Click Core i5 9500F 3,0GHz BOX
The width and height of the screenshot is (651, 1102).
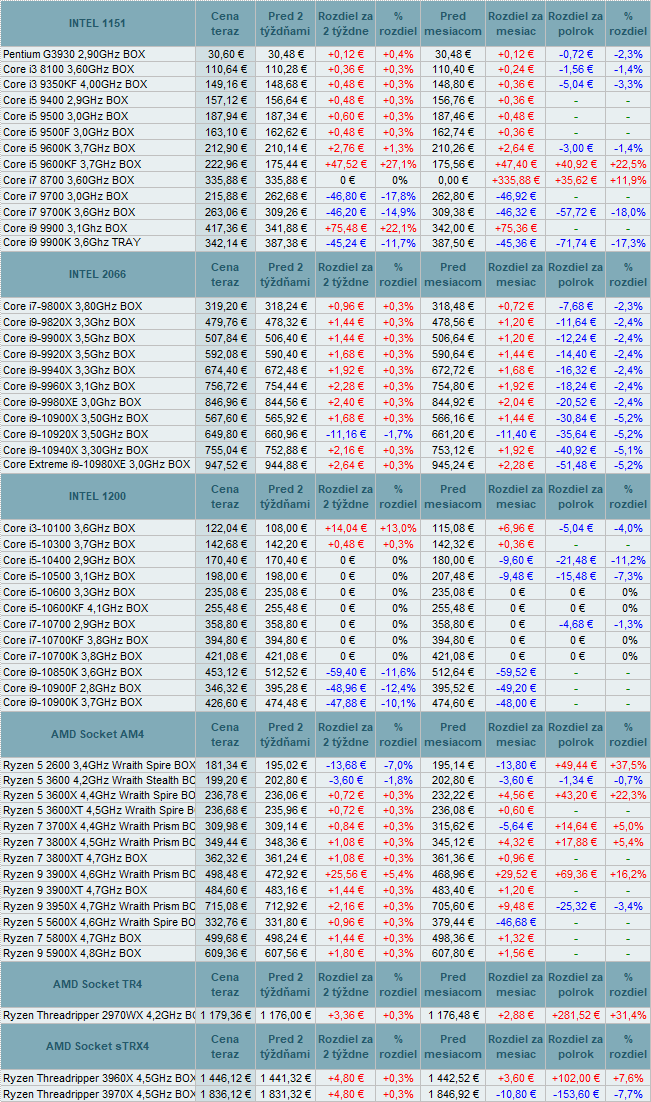pos(68,132)
